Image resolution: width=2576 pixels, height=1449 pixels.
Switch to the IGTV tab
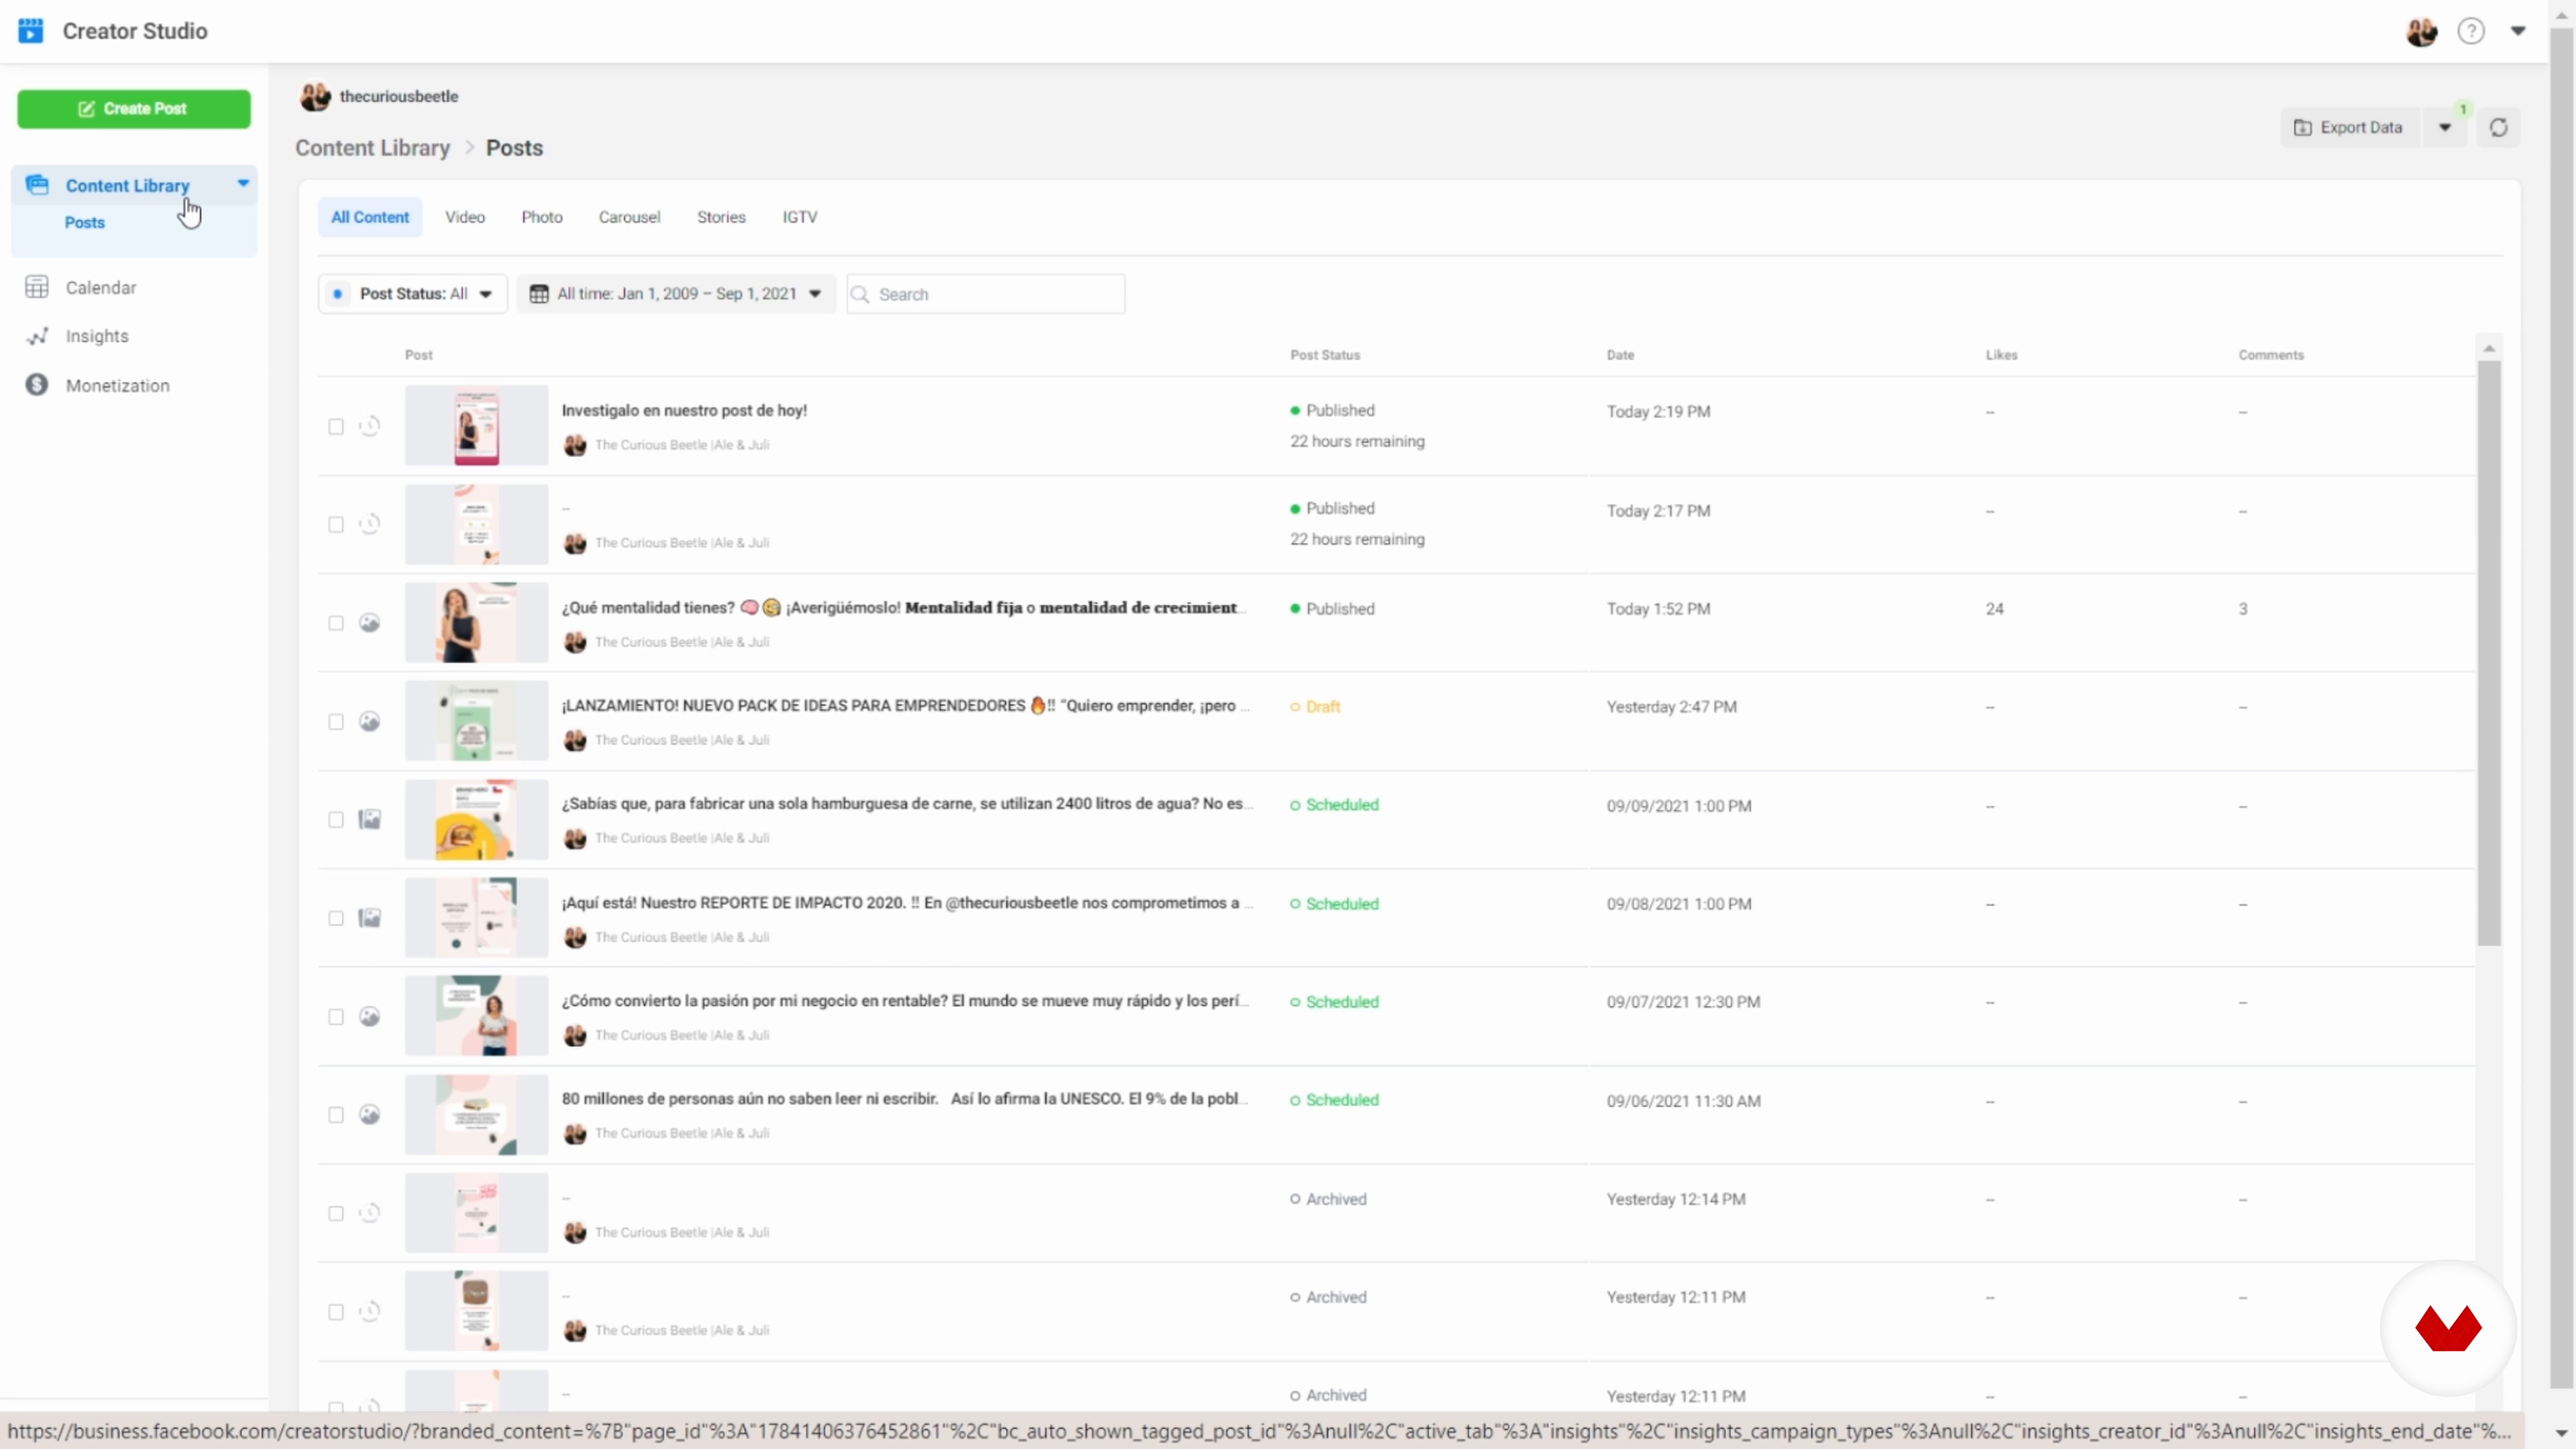tap(800, 217)
